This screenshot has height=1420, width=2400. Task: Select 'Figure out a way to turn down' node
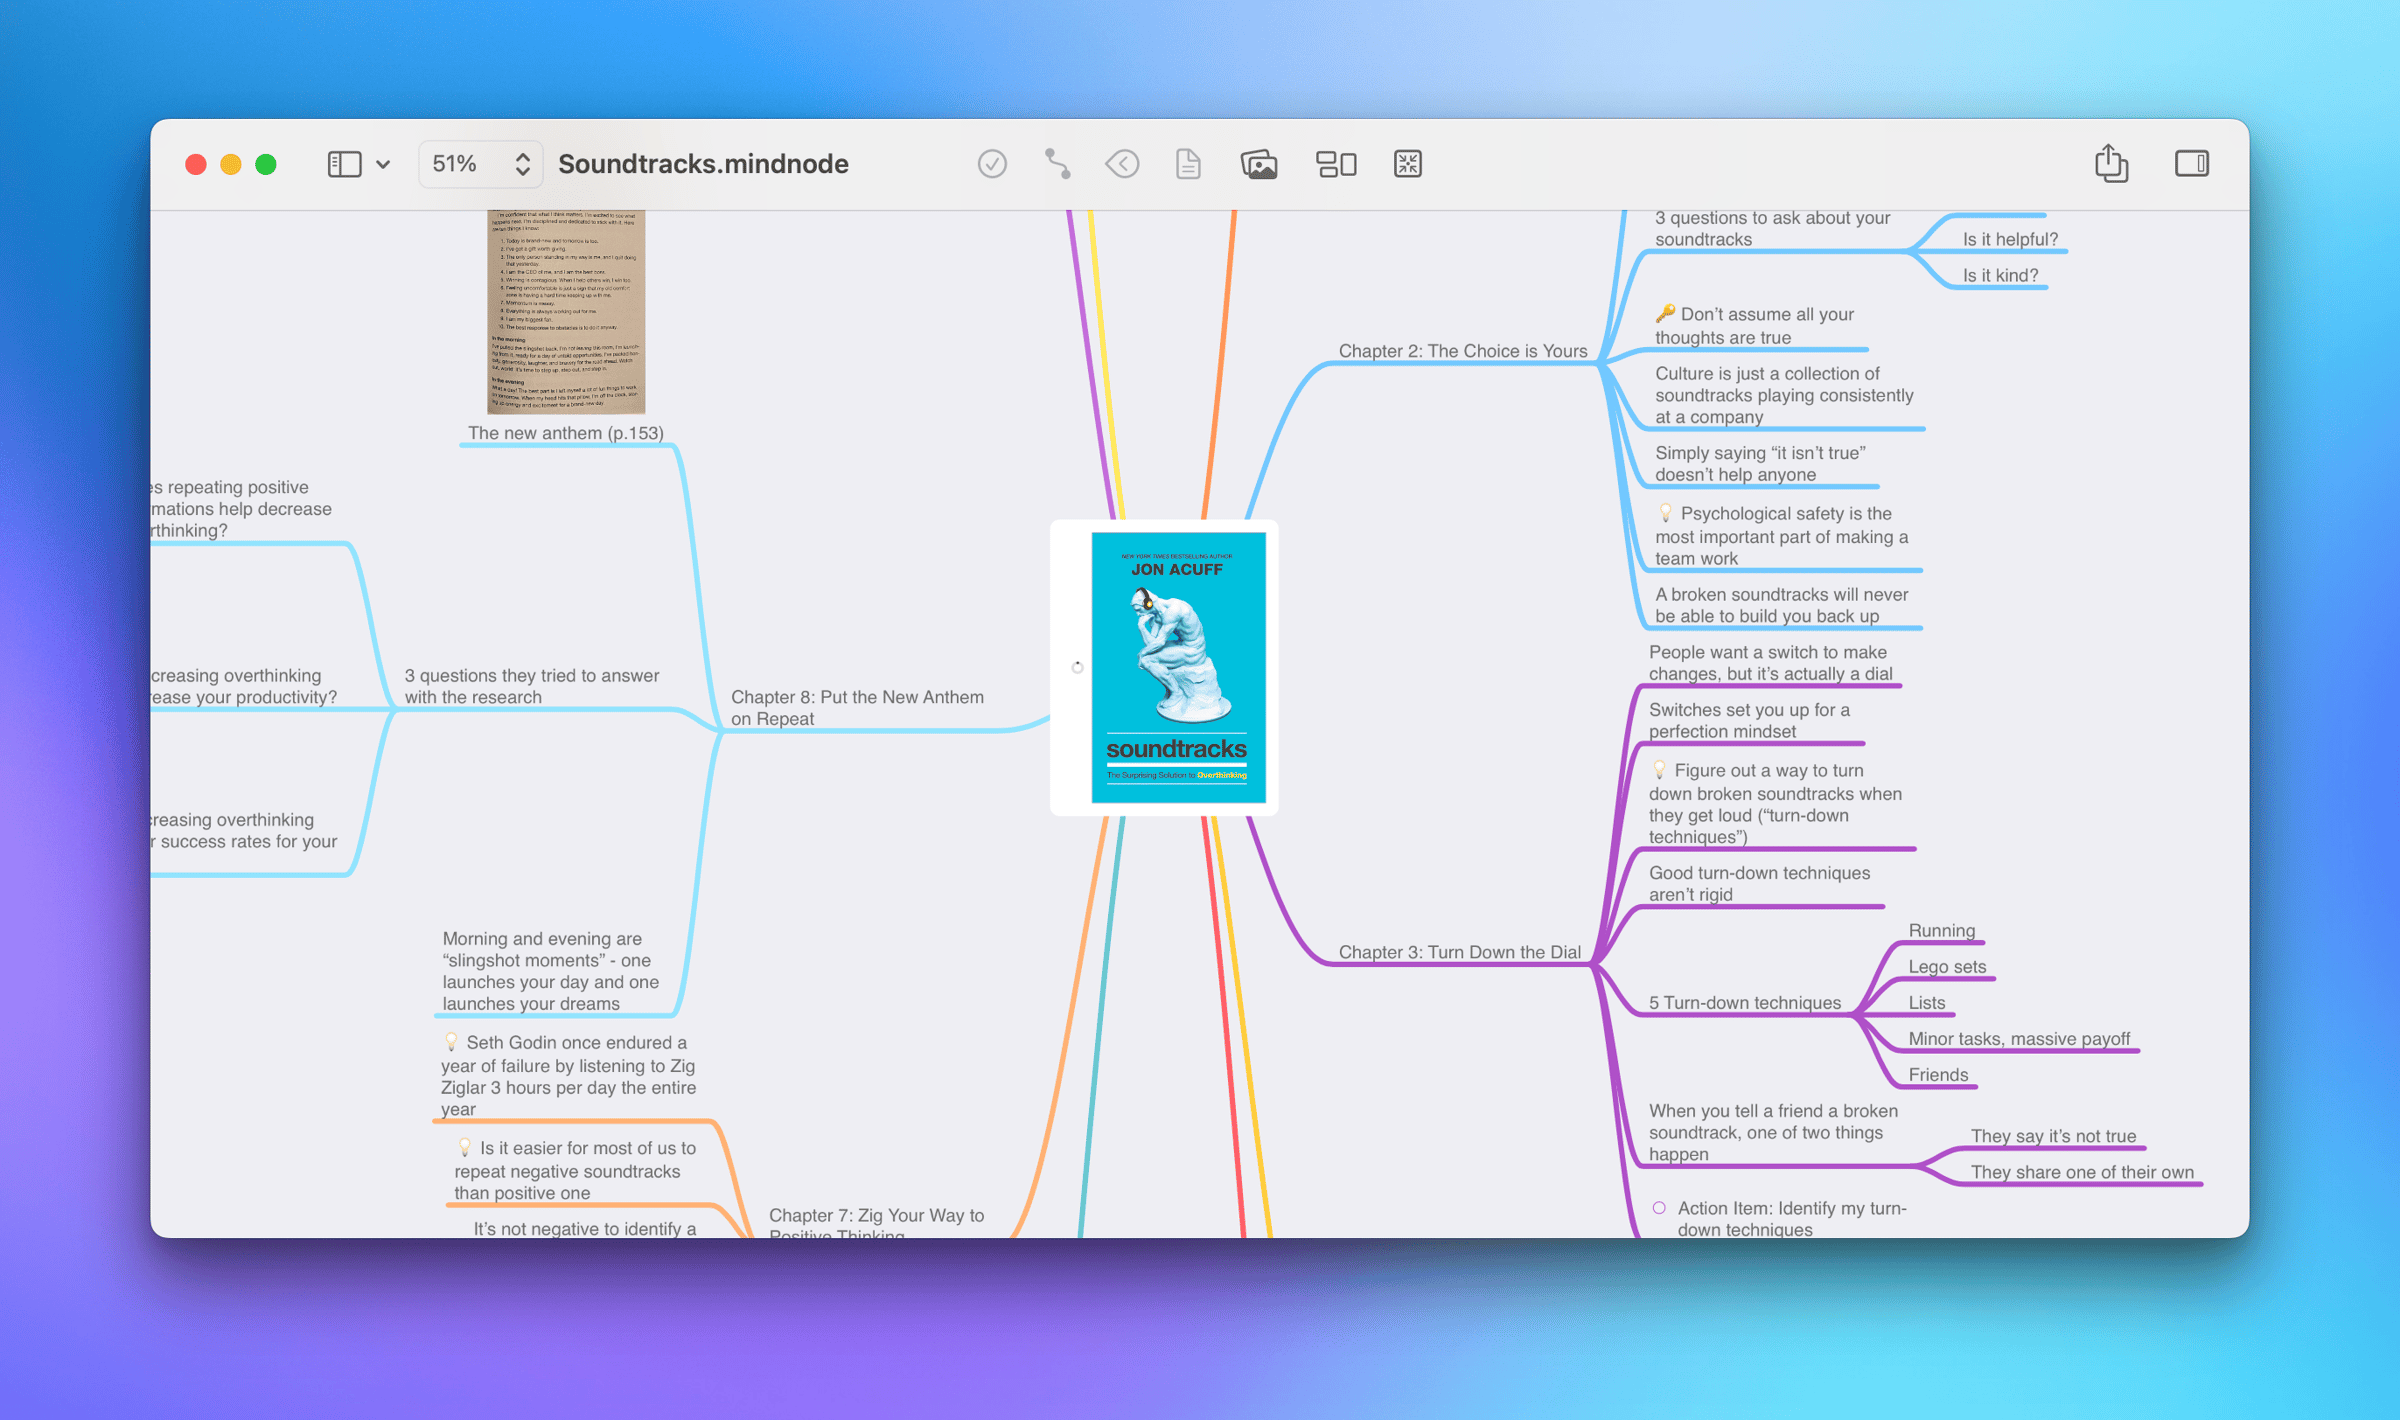click(1775, 803)
